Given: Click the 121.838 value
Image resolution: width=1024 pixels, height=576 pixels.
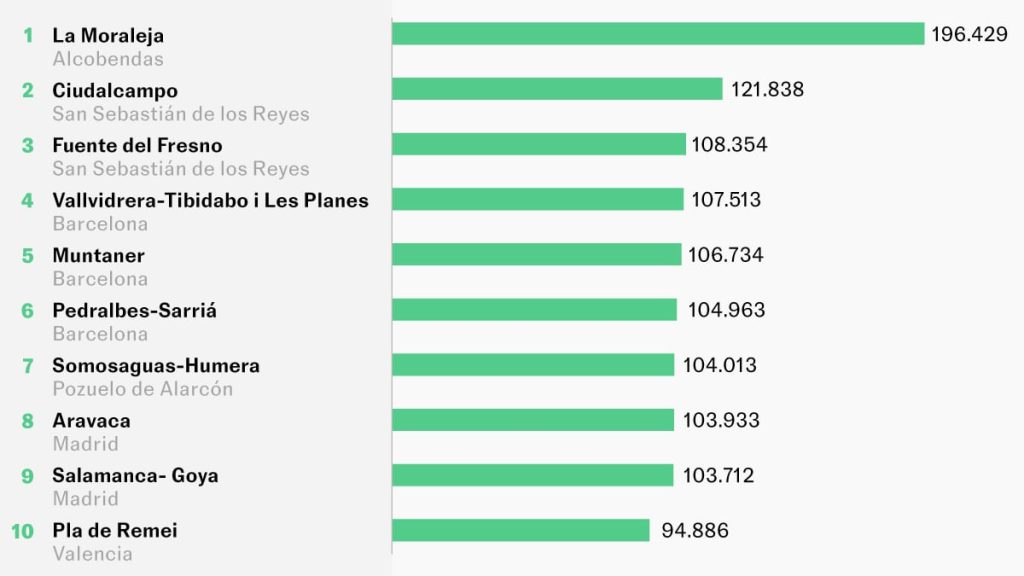Looking at the screenshot, I should click(x=767, y=90).
